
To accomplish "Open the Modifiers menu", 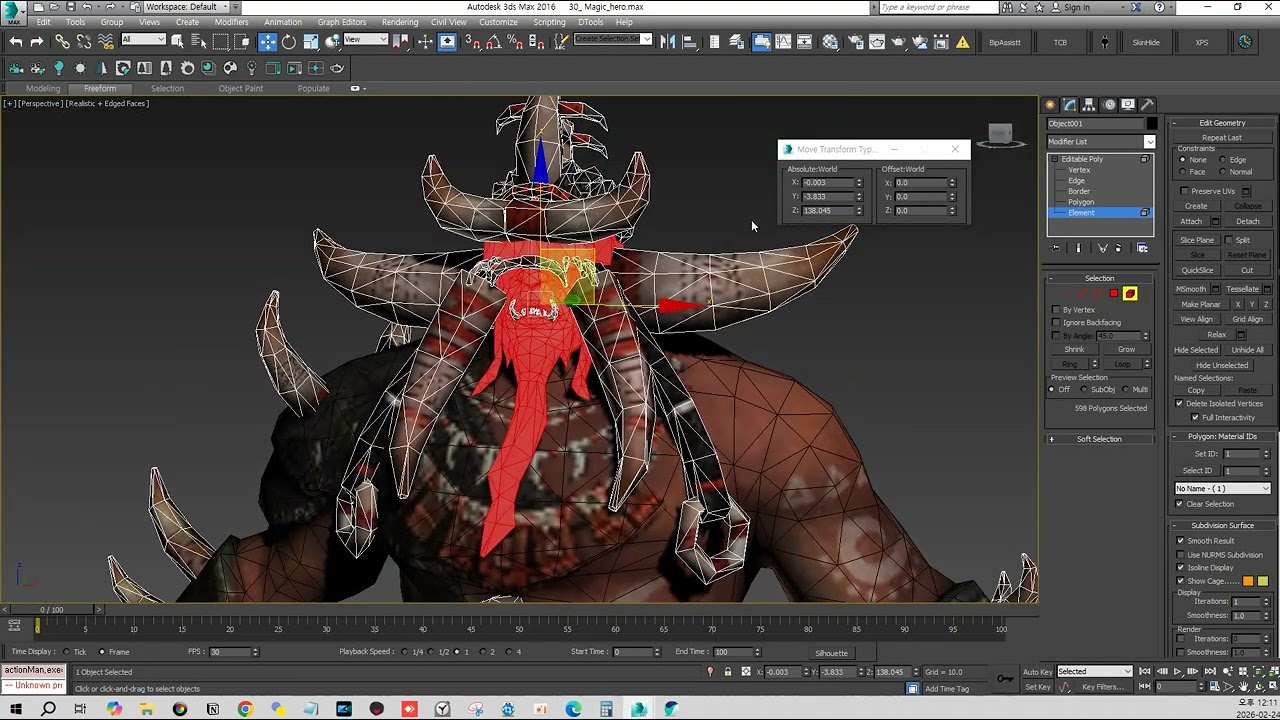I will click(231, 22).
